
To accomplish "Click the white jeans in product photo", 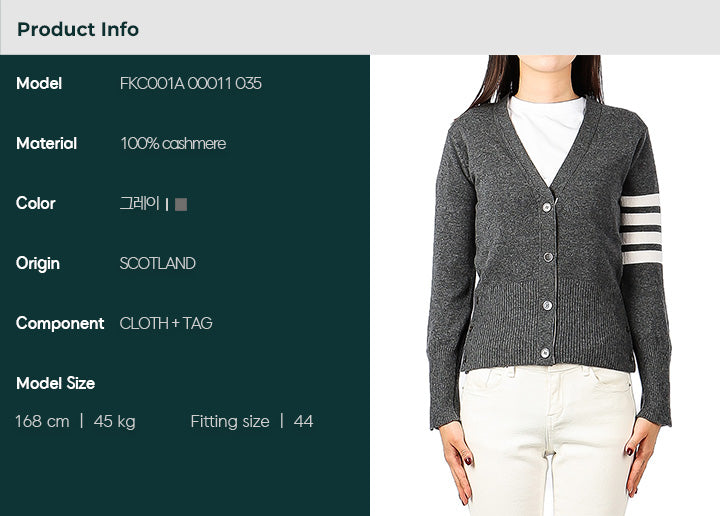I will tap(548, 439).
